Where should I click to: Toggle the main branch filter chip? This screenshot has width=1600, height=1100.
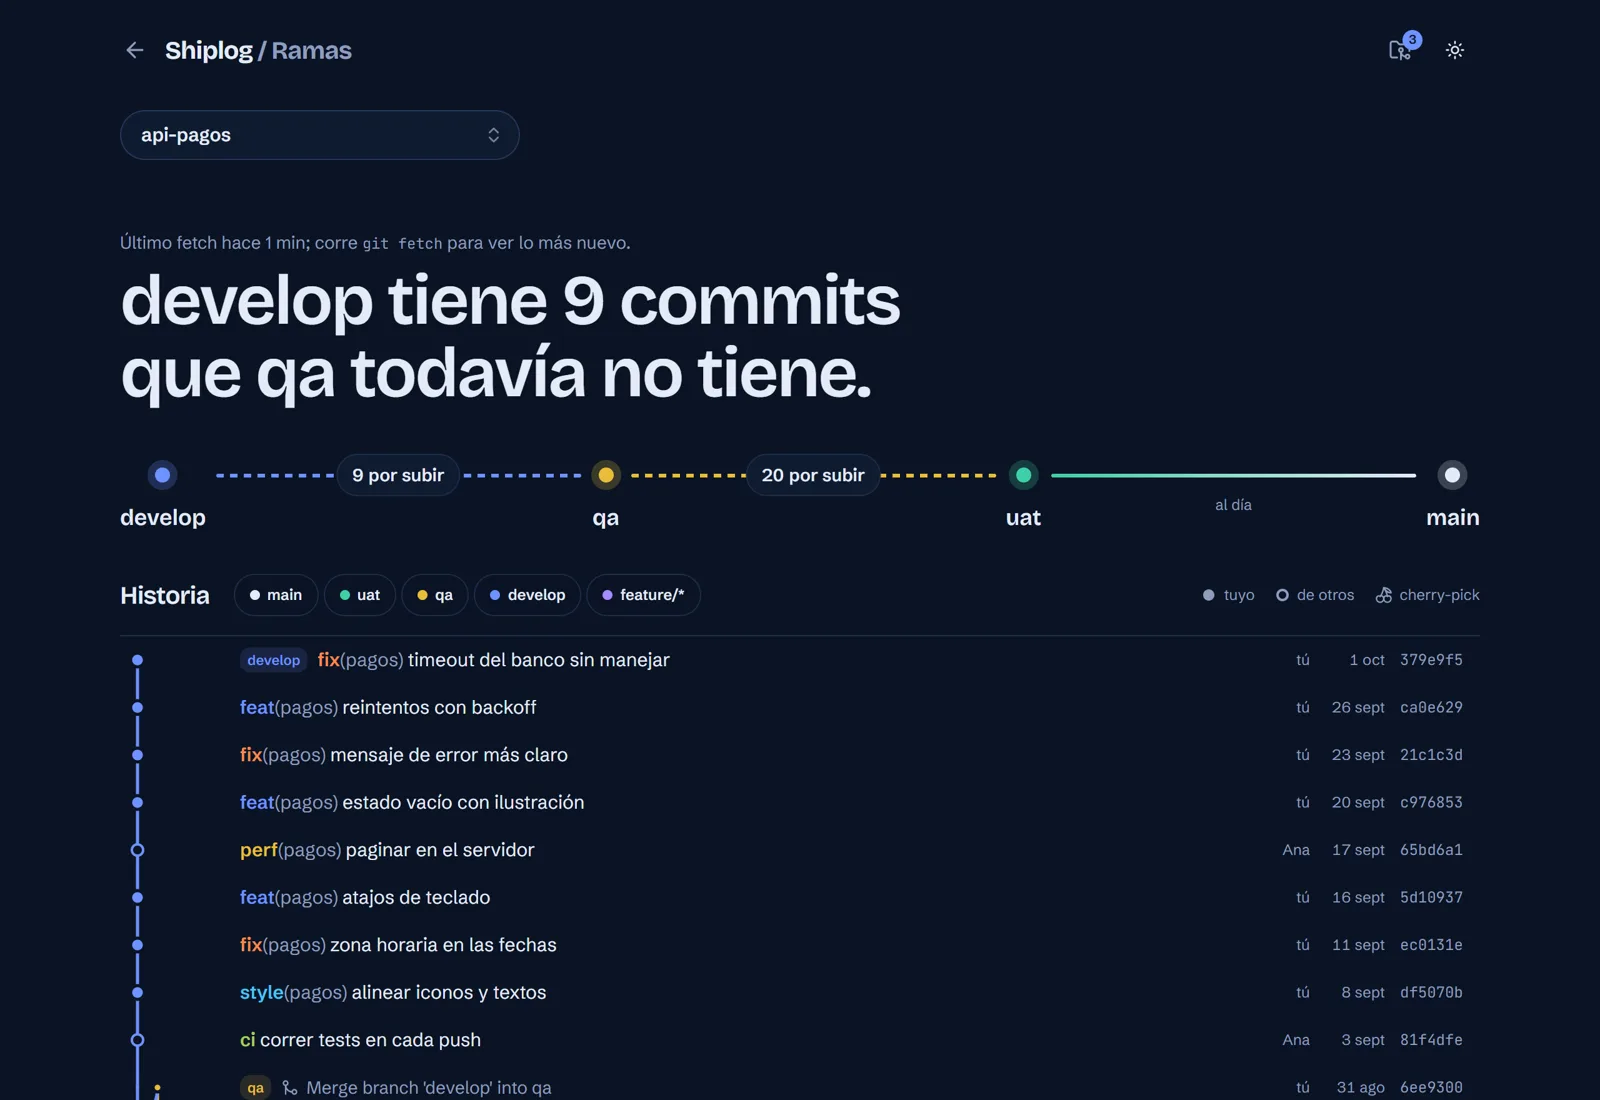(x=276, y=595)
